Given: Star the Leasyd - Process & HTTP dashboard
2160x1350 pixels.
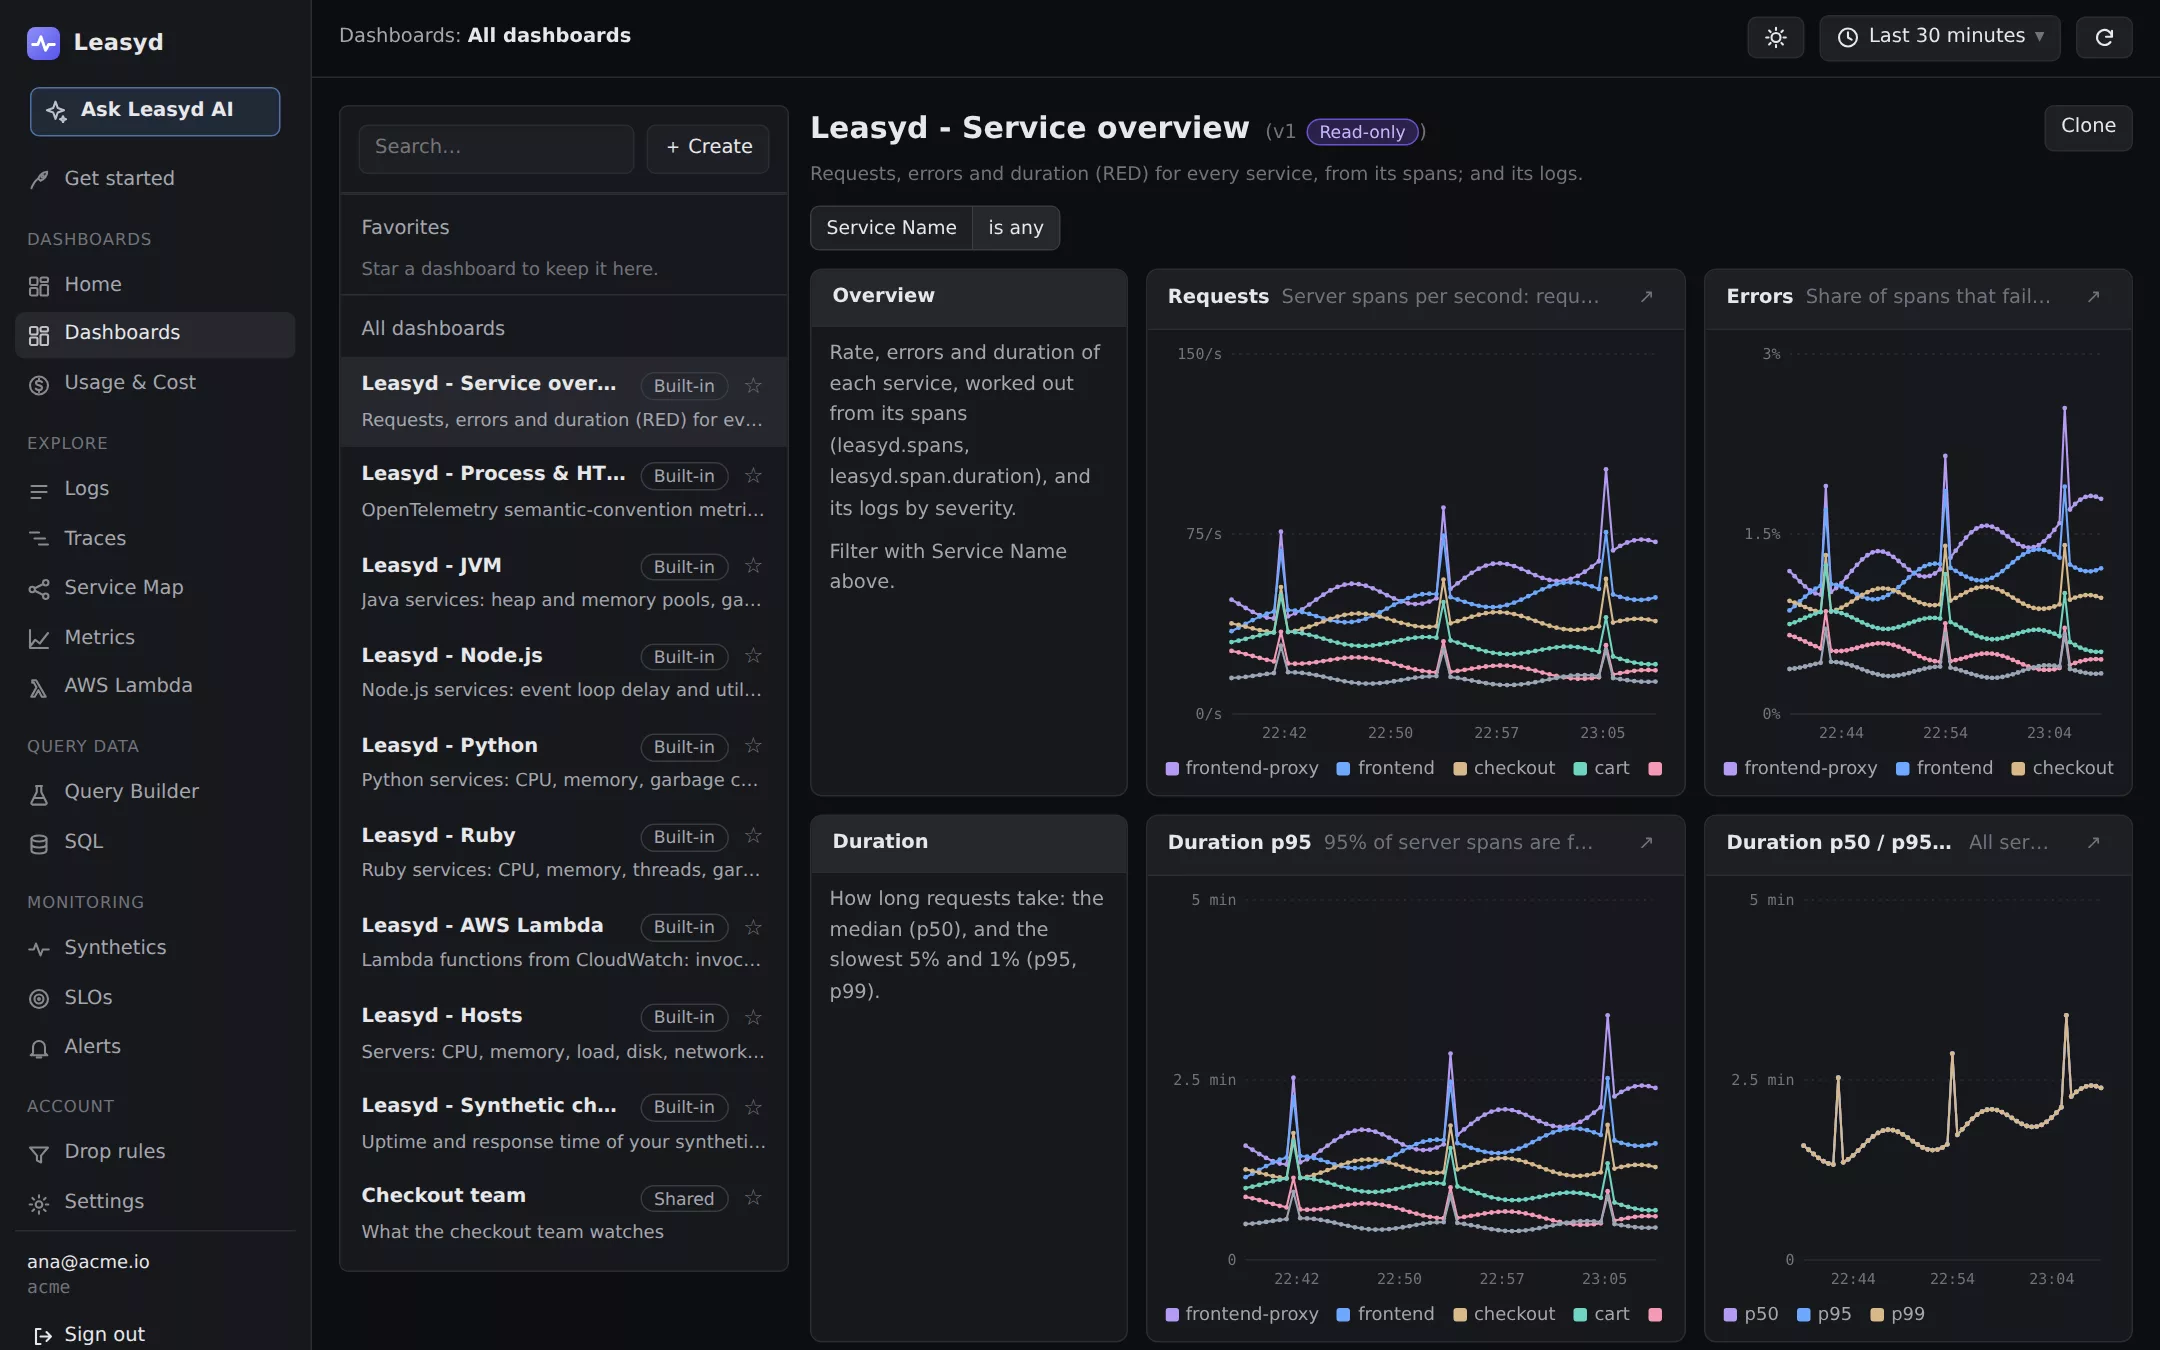Looking at the screenshot, I should (754, 476).
